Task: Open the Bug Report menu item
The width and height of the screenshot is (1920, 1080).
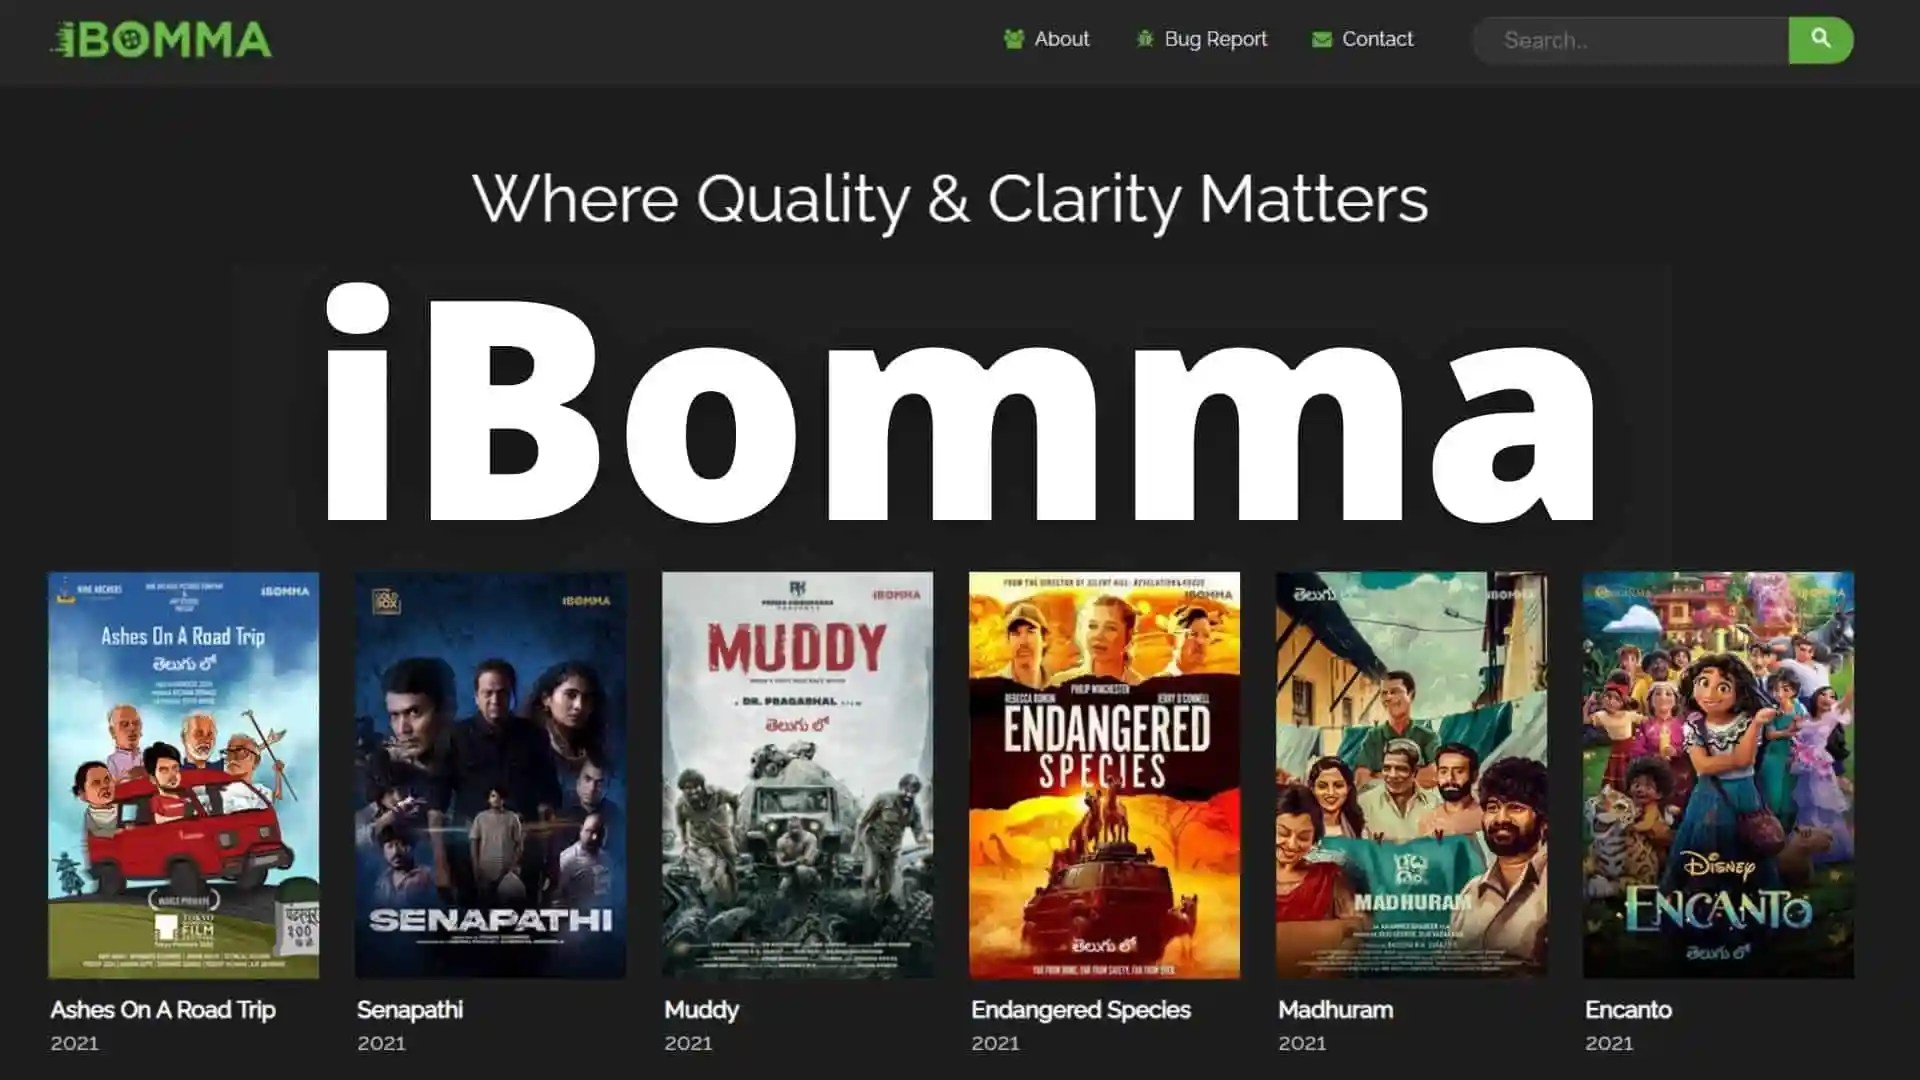Action: (1215, 39)
